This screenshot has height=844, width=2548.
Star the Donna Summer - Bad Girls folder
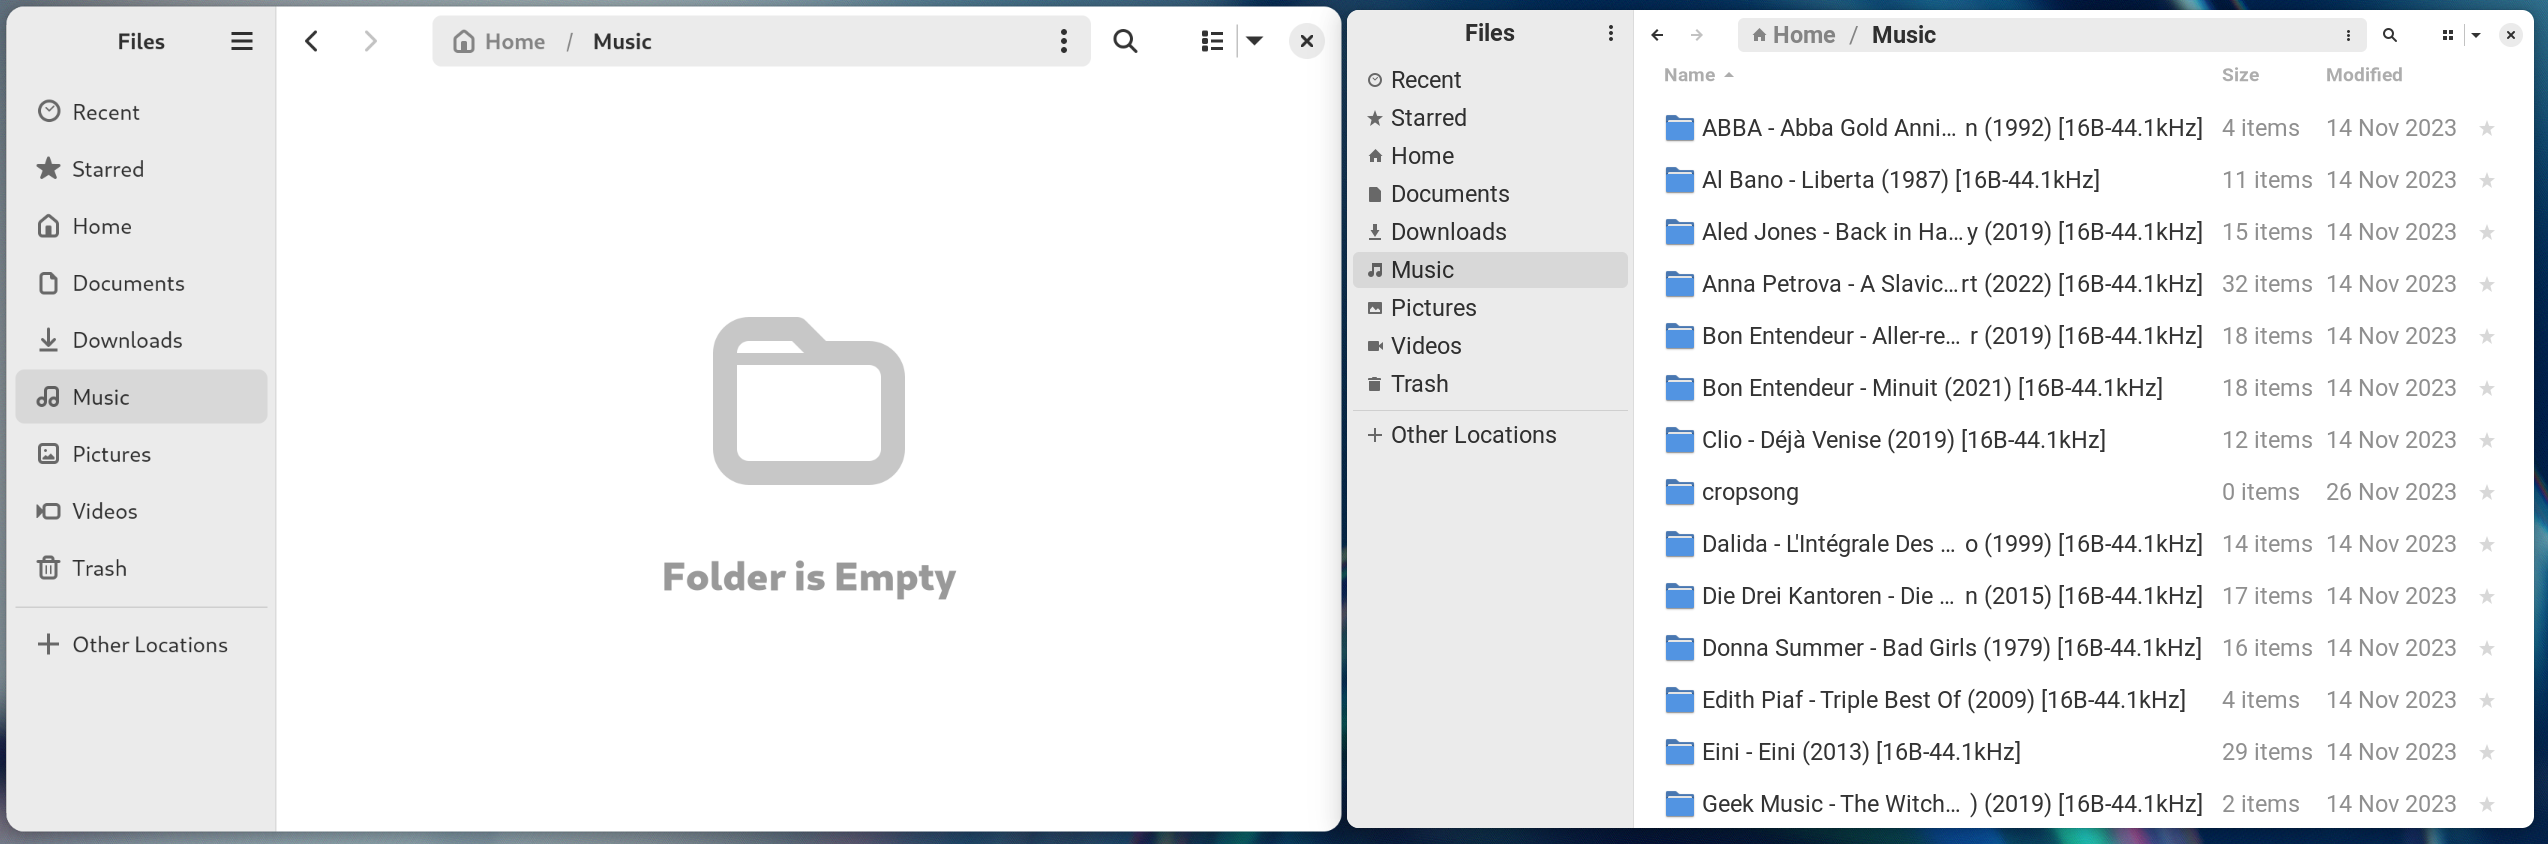(2487, 648)
